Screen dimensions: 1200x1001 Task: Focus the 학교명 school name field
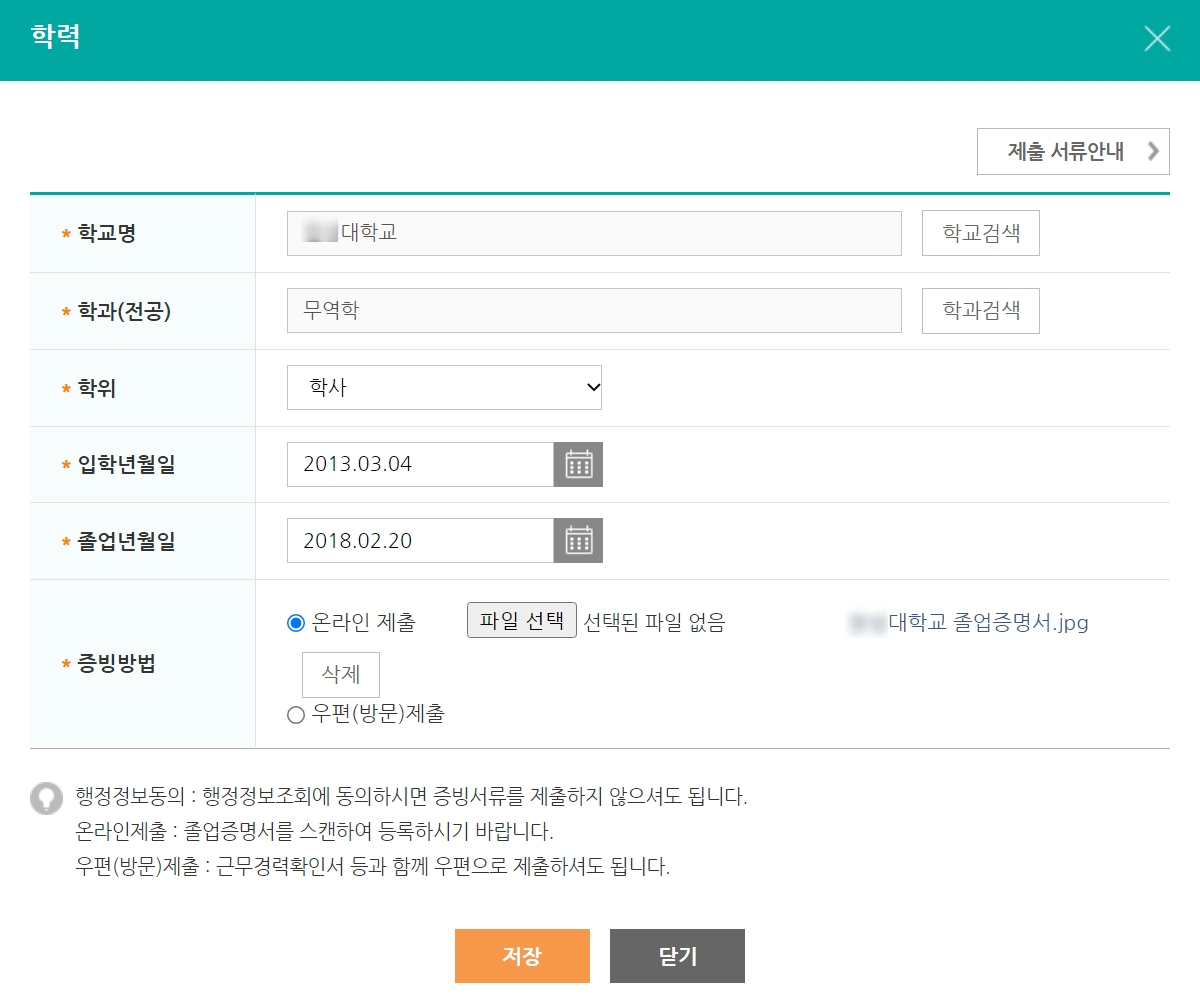(x=594, y=233)
